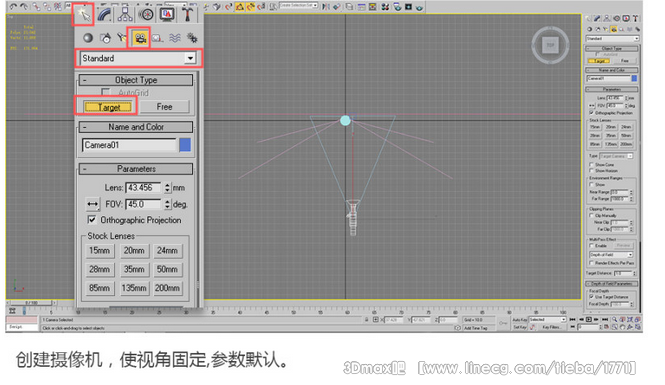
Task: Click the small blue color swatch in right panel
Action: tap(634, 78)
